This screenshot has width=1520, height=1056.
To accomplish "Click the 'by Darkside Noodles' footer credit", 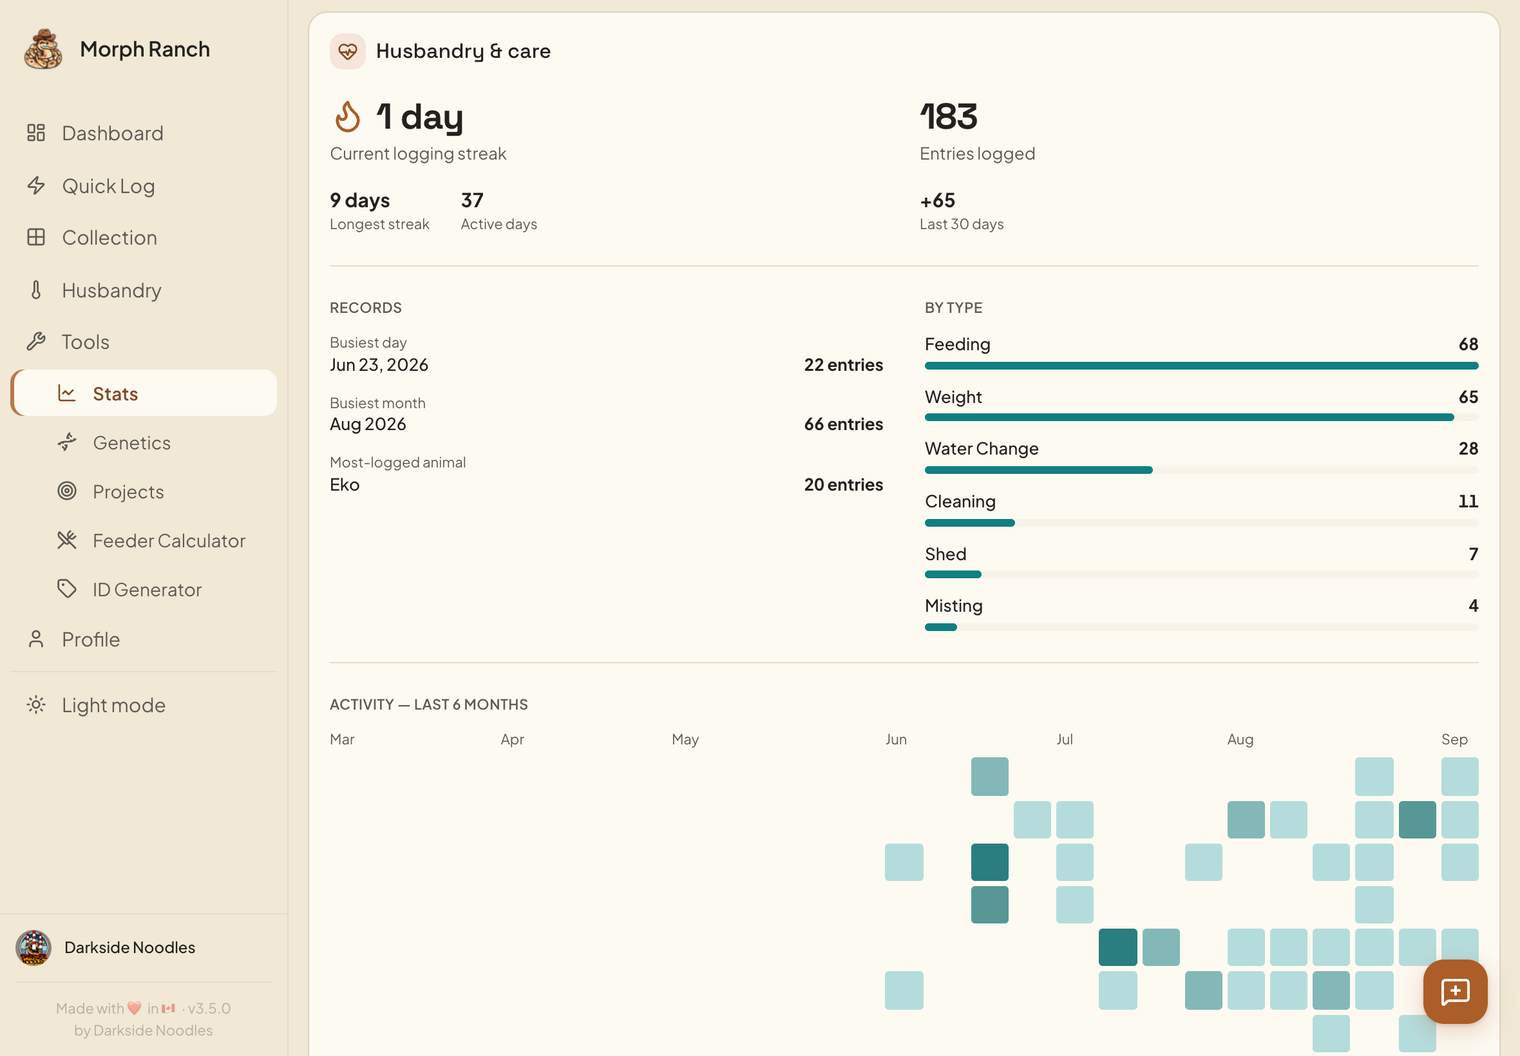I will [143, 1030].
